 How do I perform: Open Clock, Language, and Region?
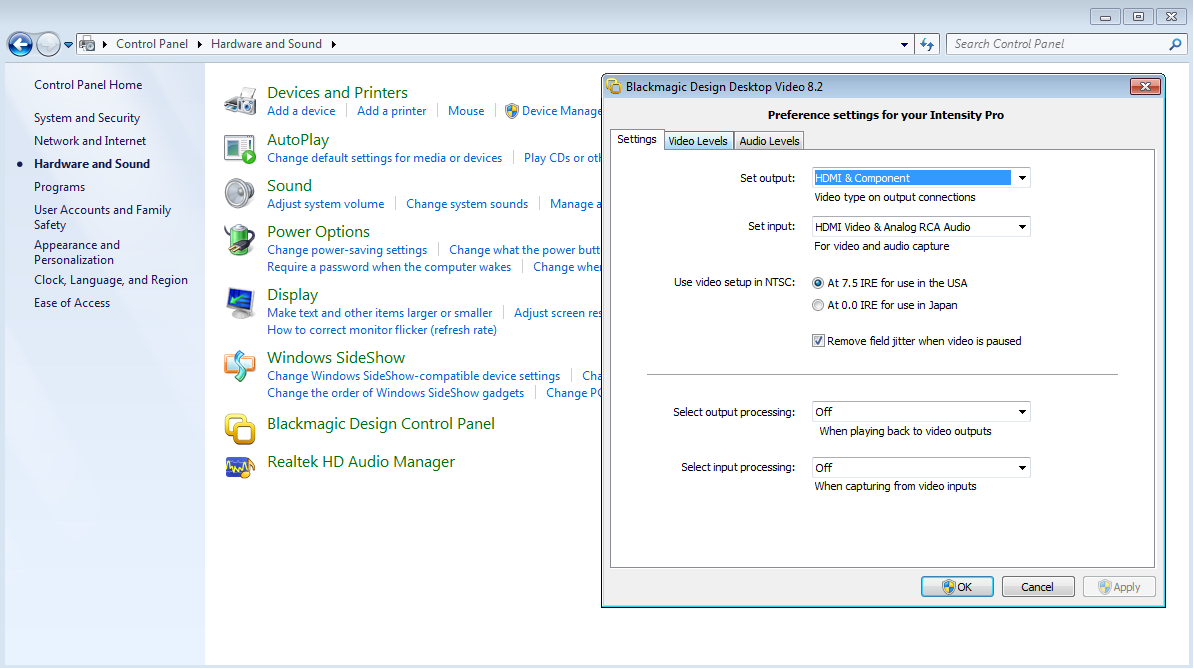[110, 280]
